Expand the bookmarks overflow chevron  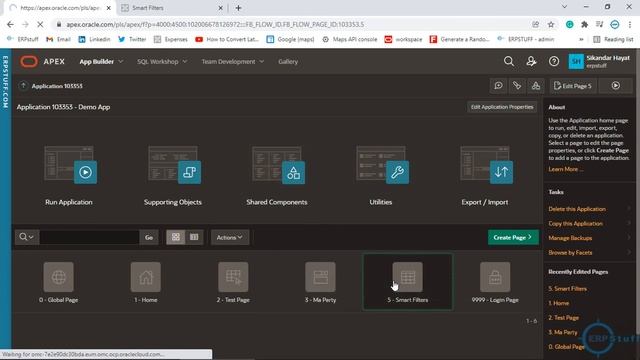pyautogui.click(x=581, y=39)
